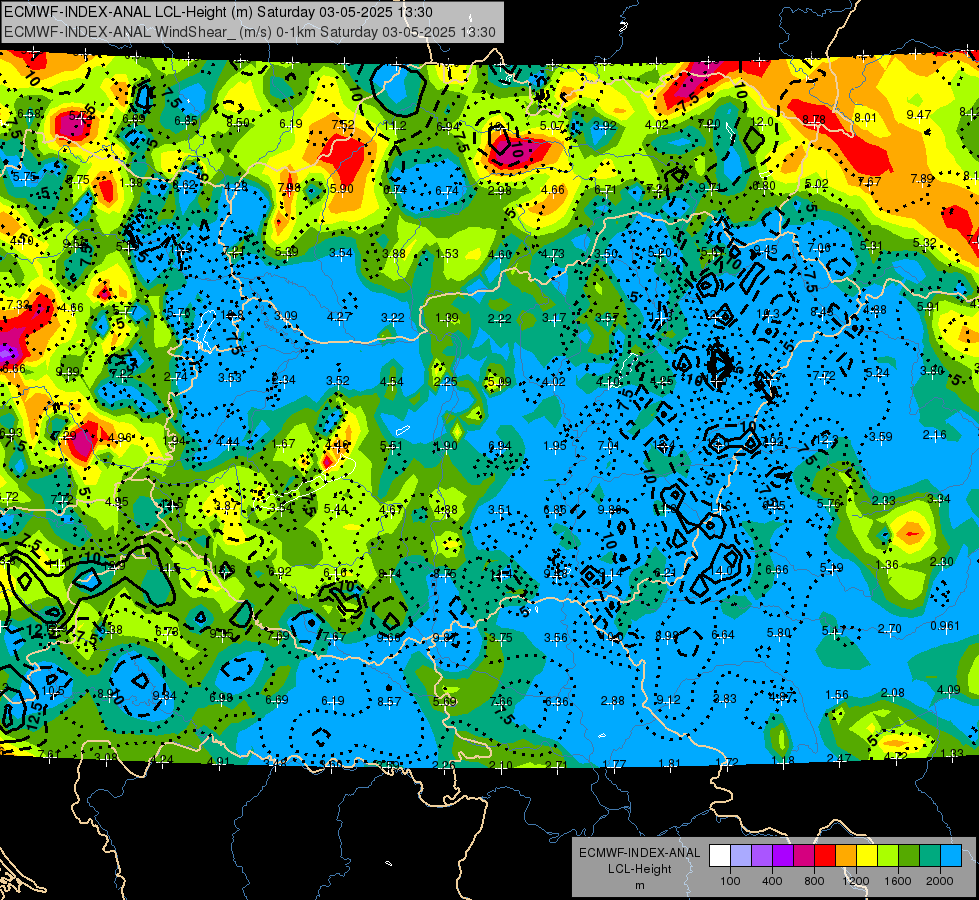Image resolution: width=979 pixels, height=900 pixels.
Task: Click the sky blue legend swatch
Action: (950, 856)
